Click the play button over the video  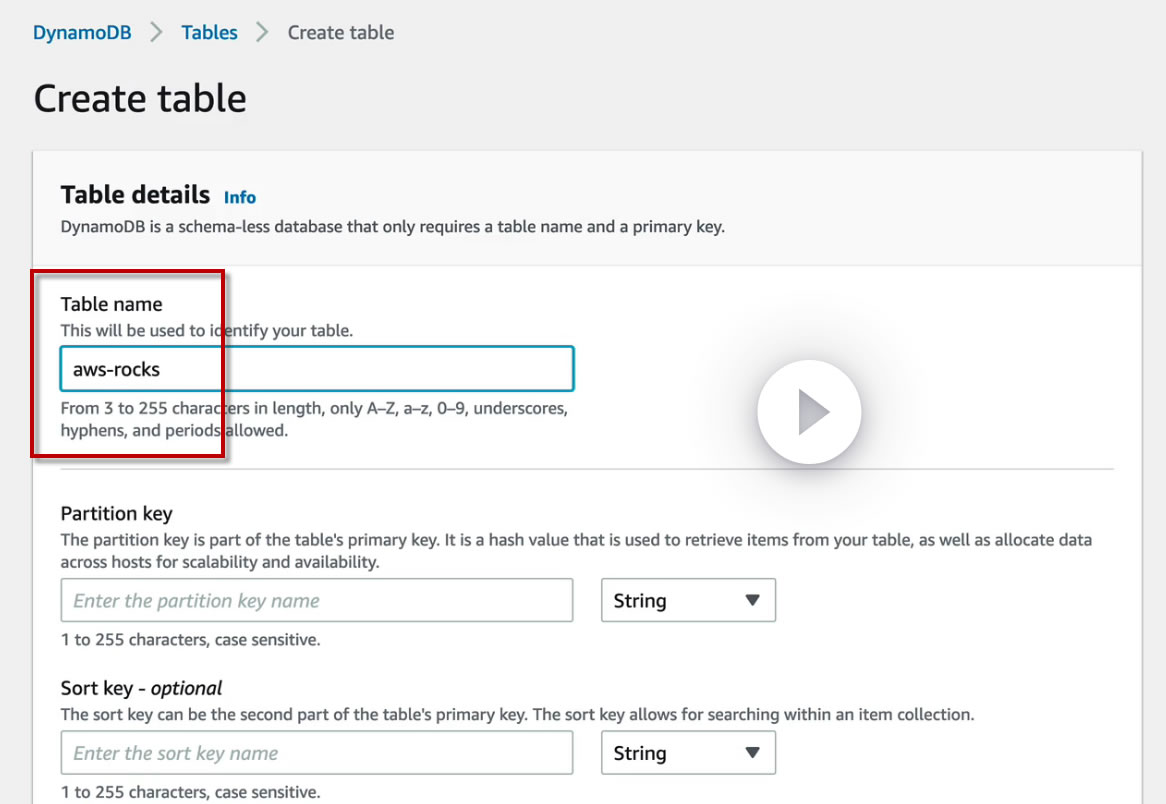pos(809,412)
